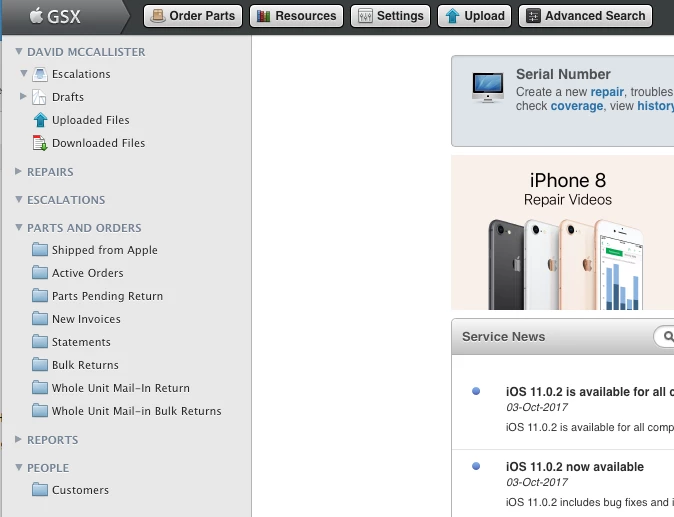
Task: Click the Escalations inbox tray icon
Action: pos(40,74)
